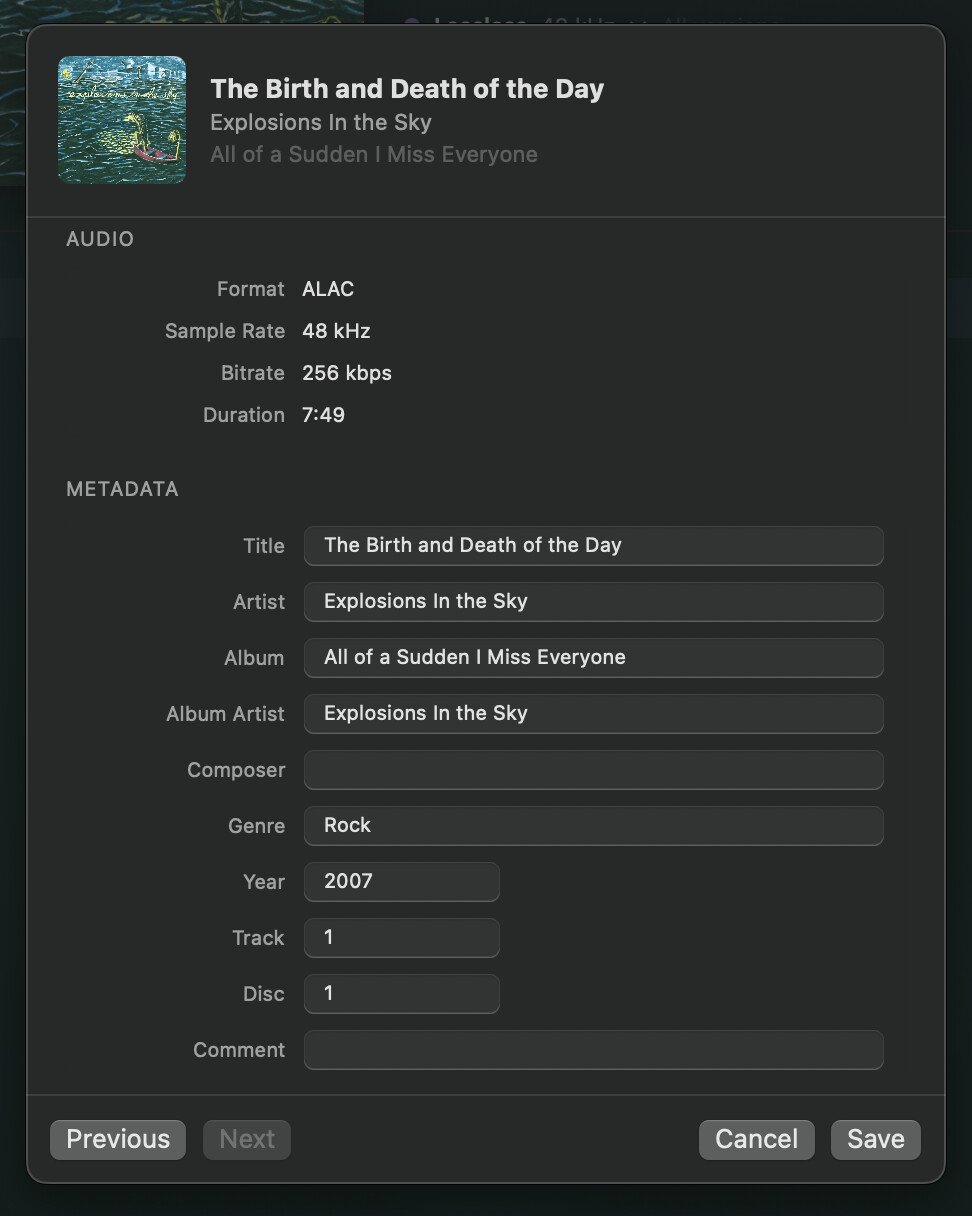
Task: Click the duration value 7:49
Action: pyautogui.click(x=323, y=415)
